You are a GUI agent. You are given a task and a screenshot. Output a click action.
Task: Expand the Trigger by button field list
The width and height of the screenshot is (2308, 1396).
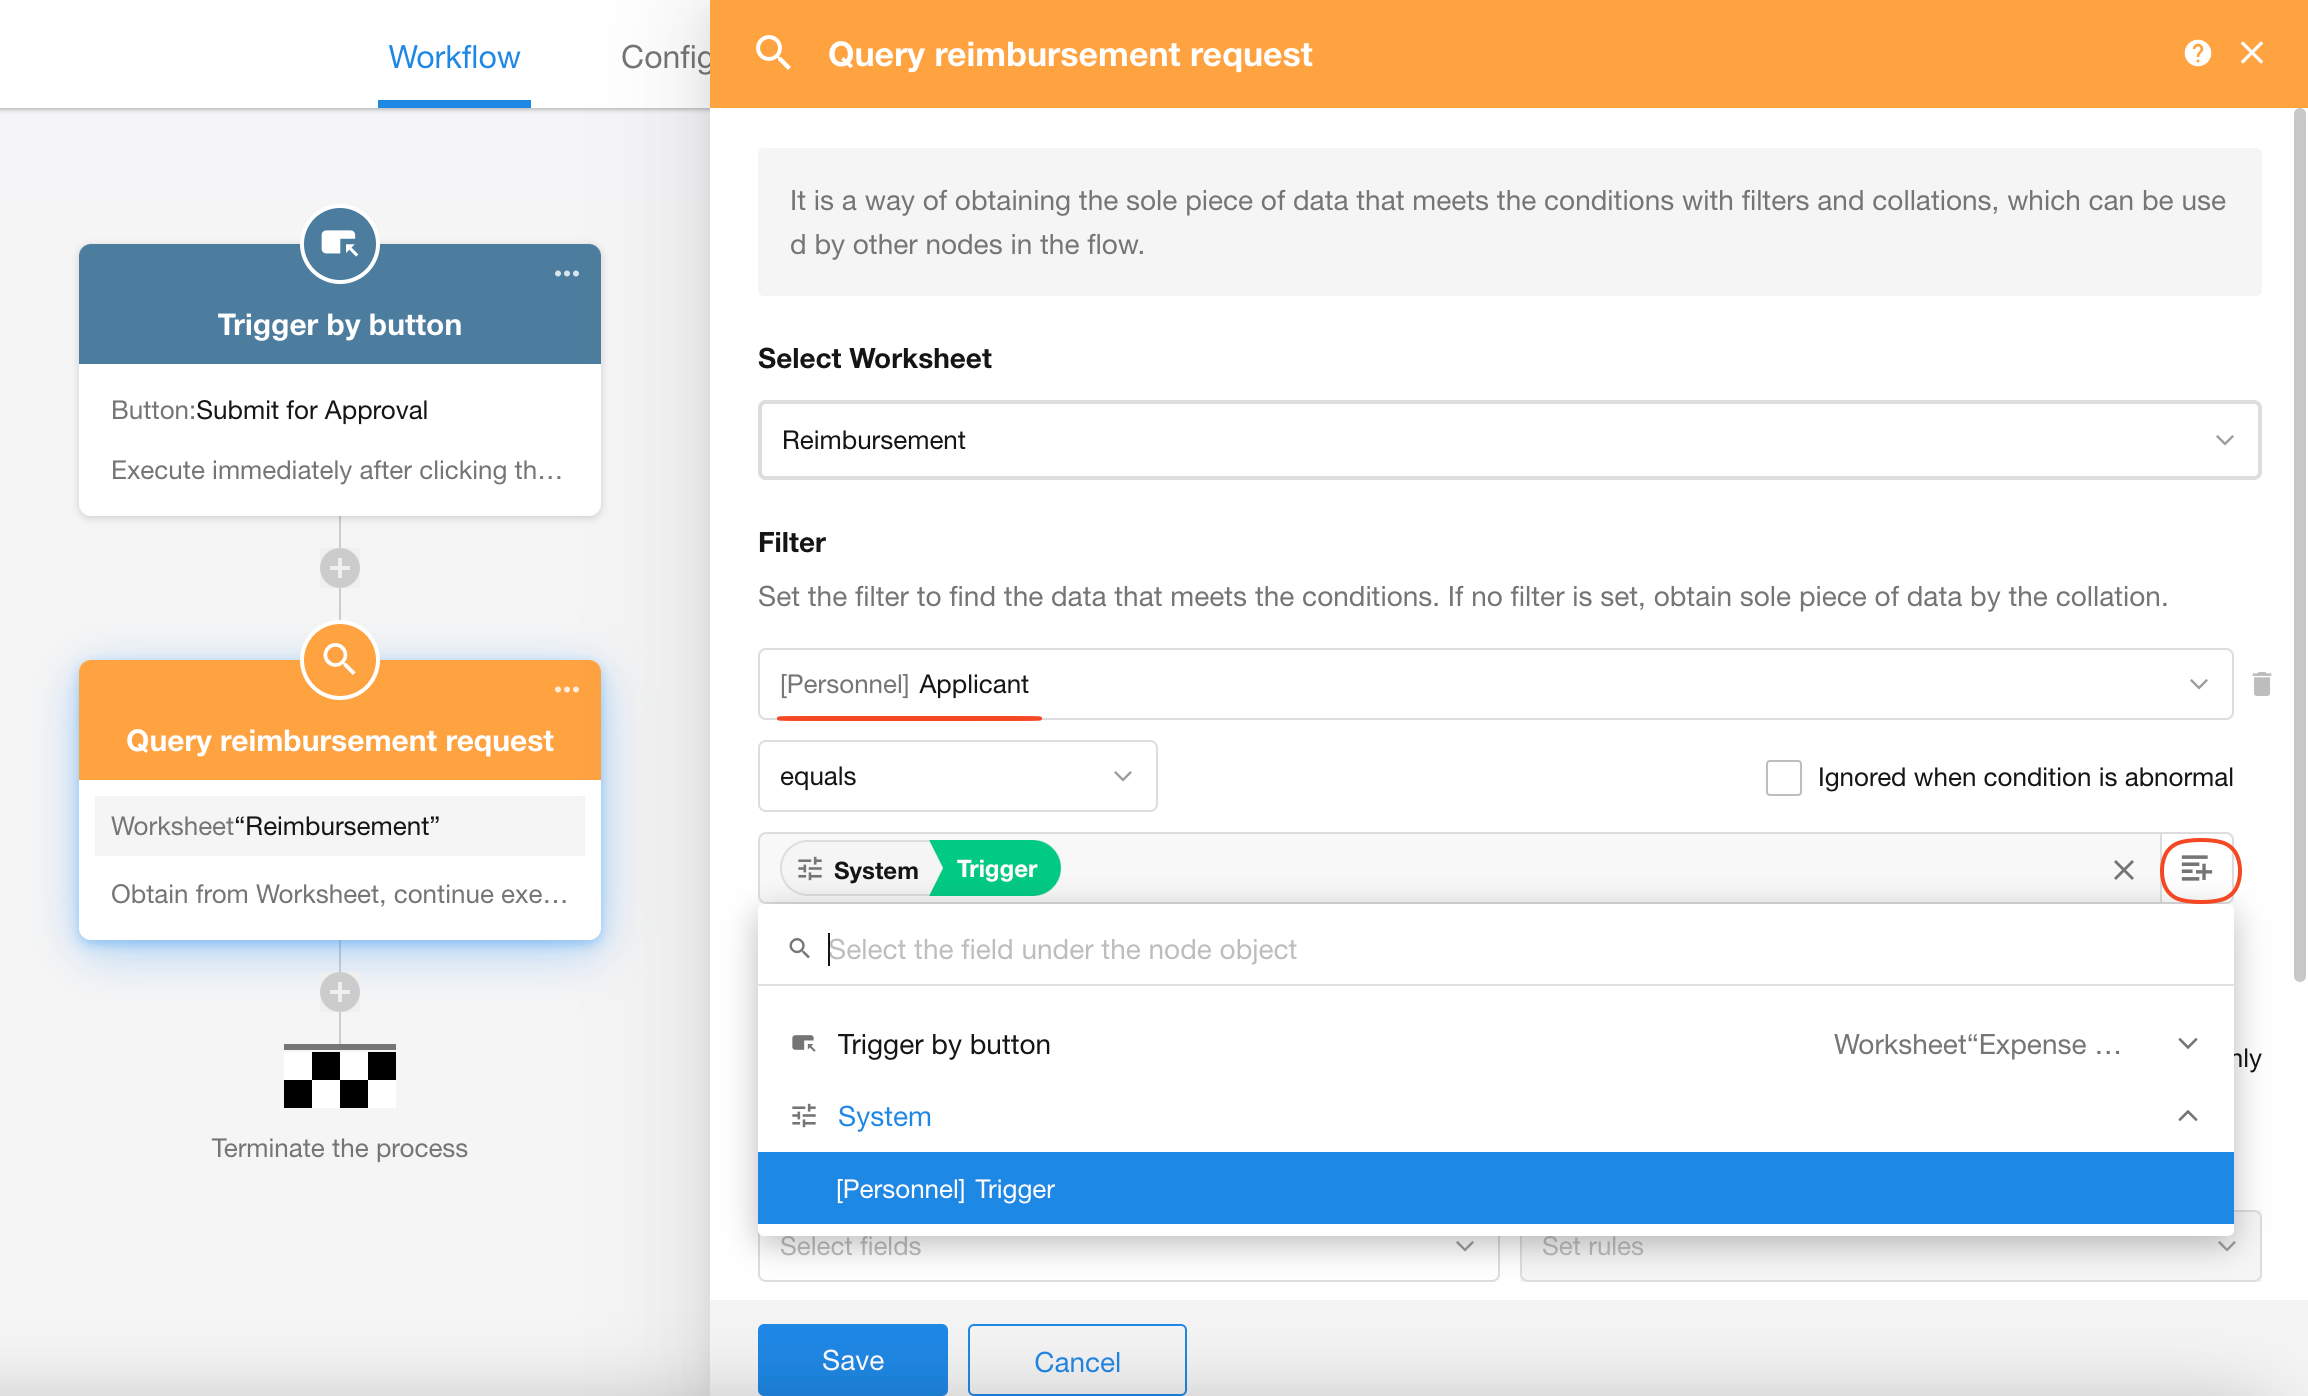coord(2187,1044)
